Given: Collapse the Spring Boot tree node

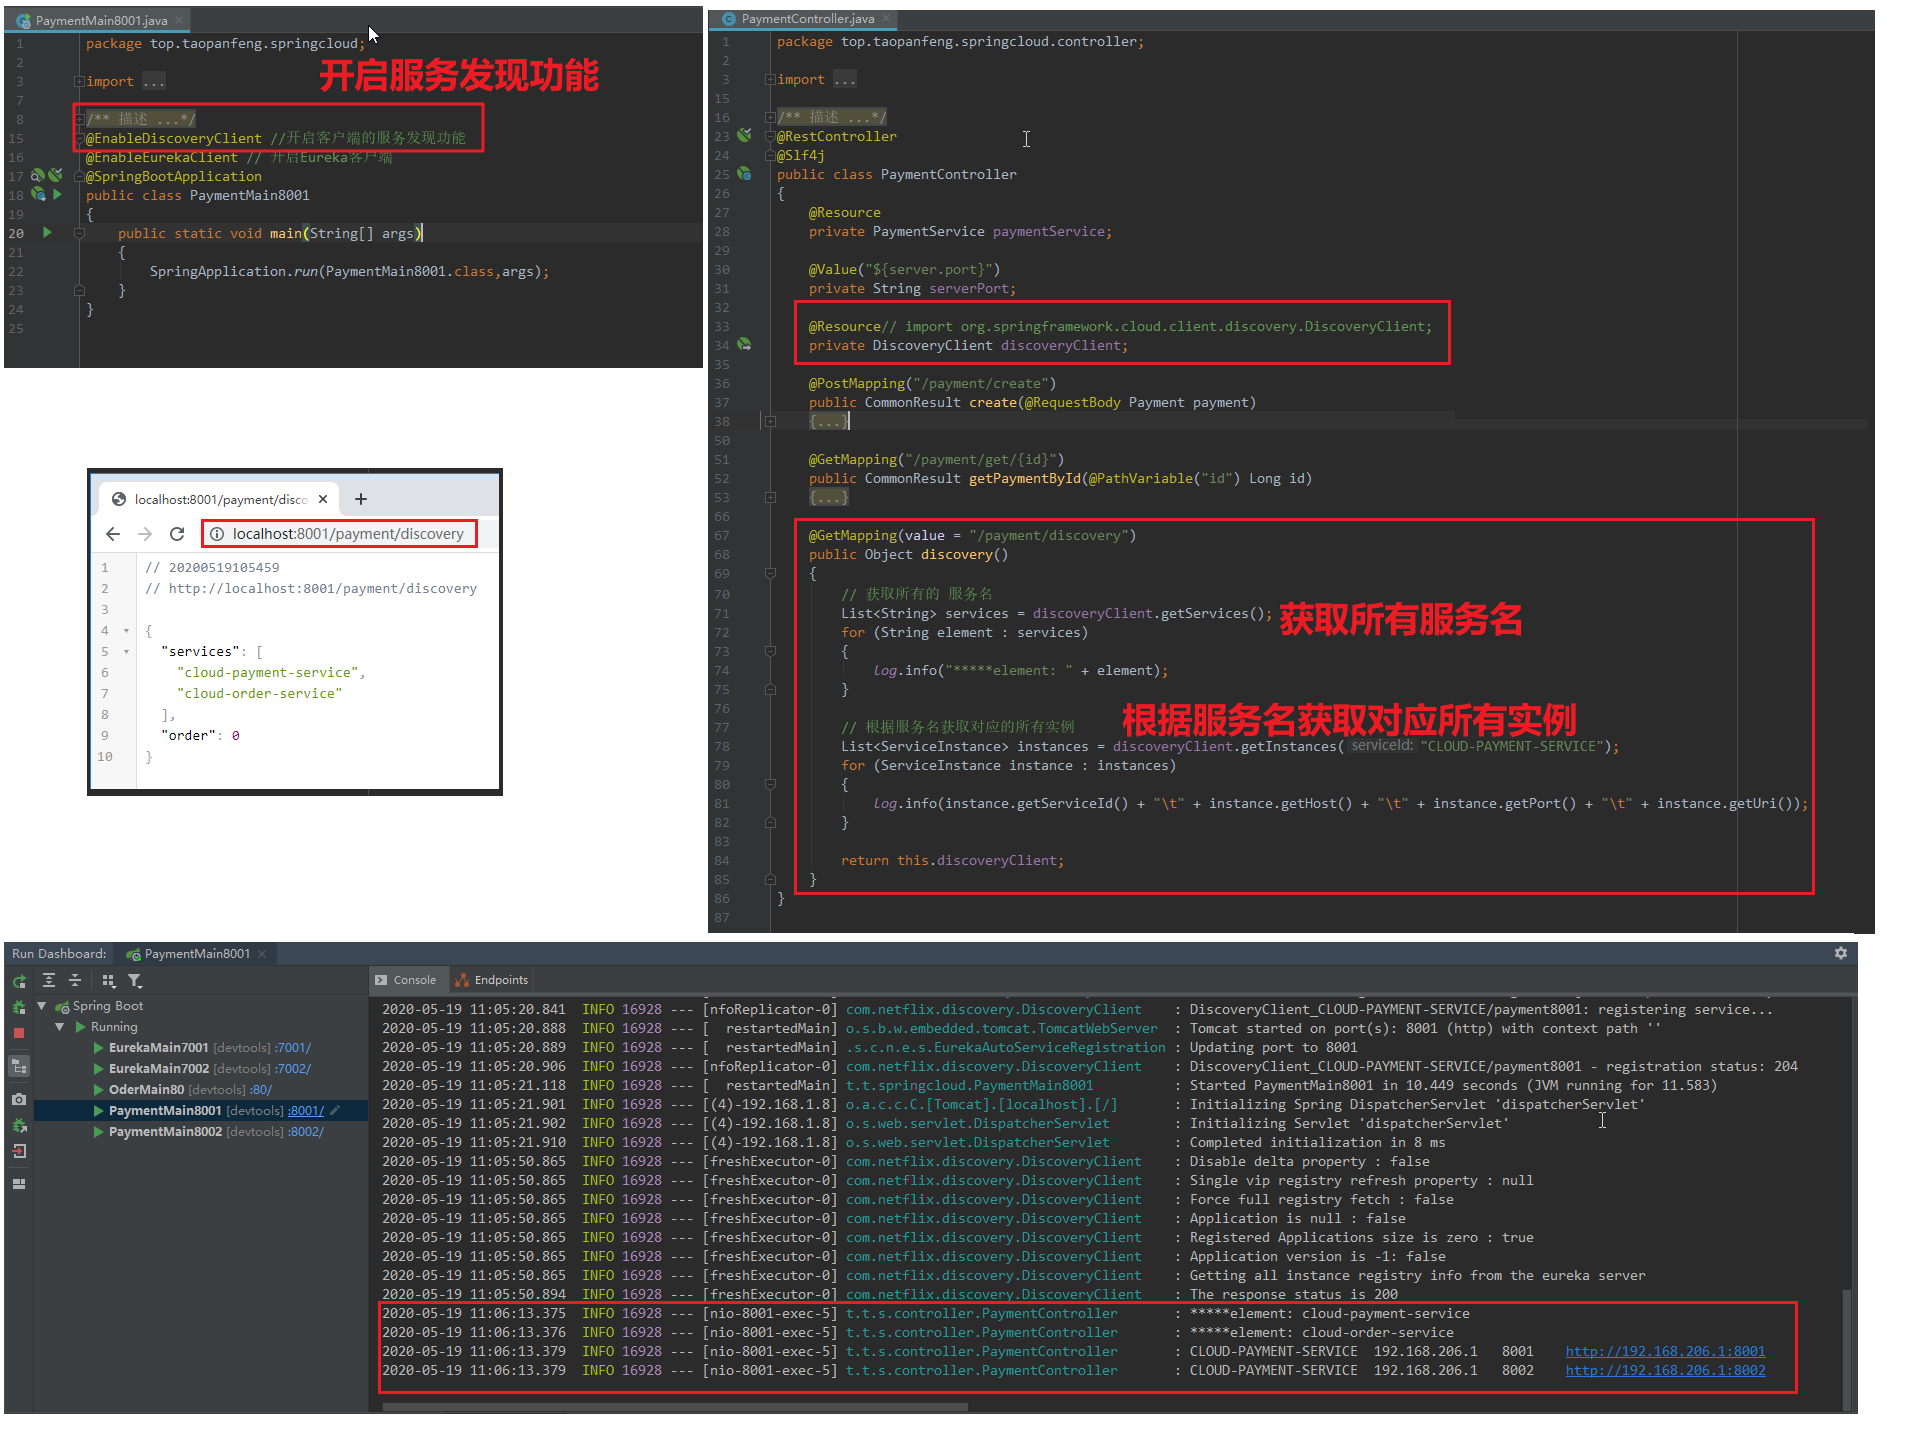Looking at the screenshot, I should pyautogui.click(x=42, y=1006).
